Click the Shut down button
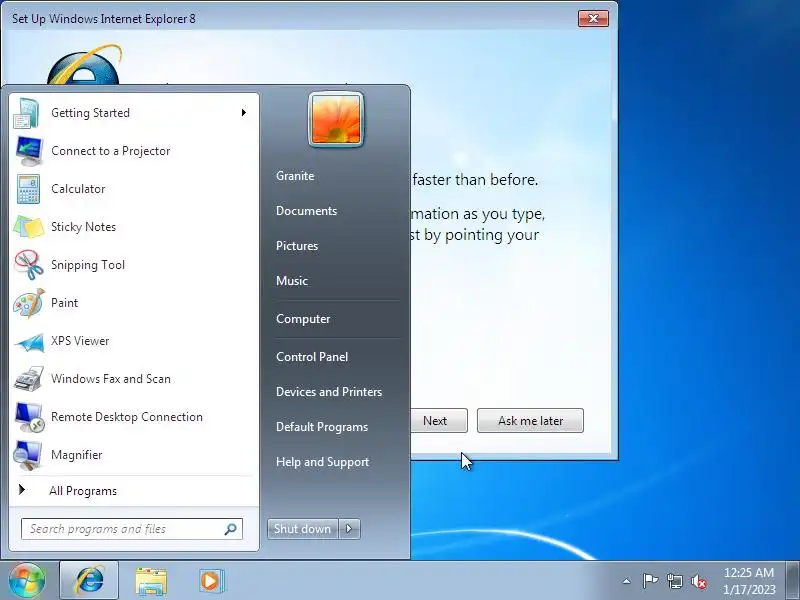 point(303,529)
